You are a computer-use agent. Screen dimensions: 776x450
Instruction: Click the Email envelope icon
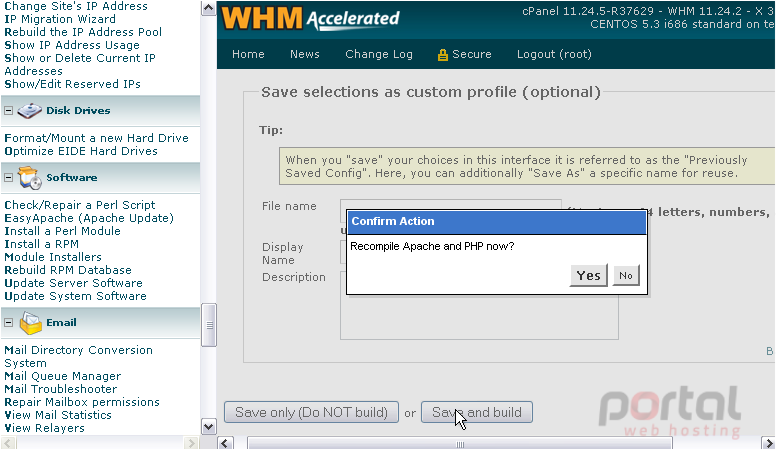30,323
